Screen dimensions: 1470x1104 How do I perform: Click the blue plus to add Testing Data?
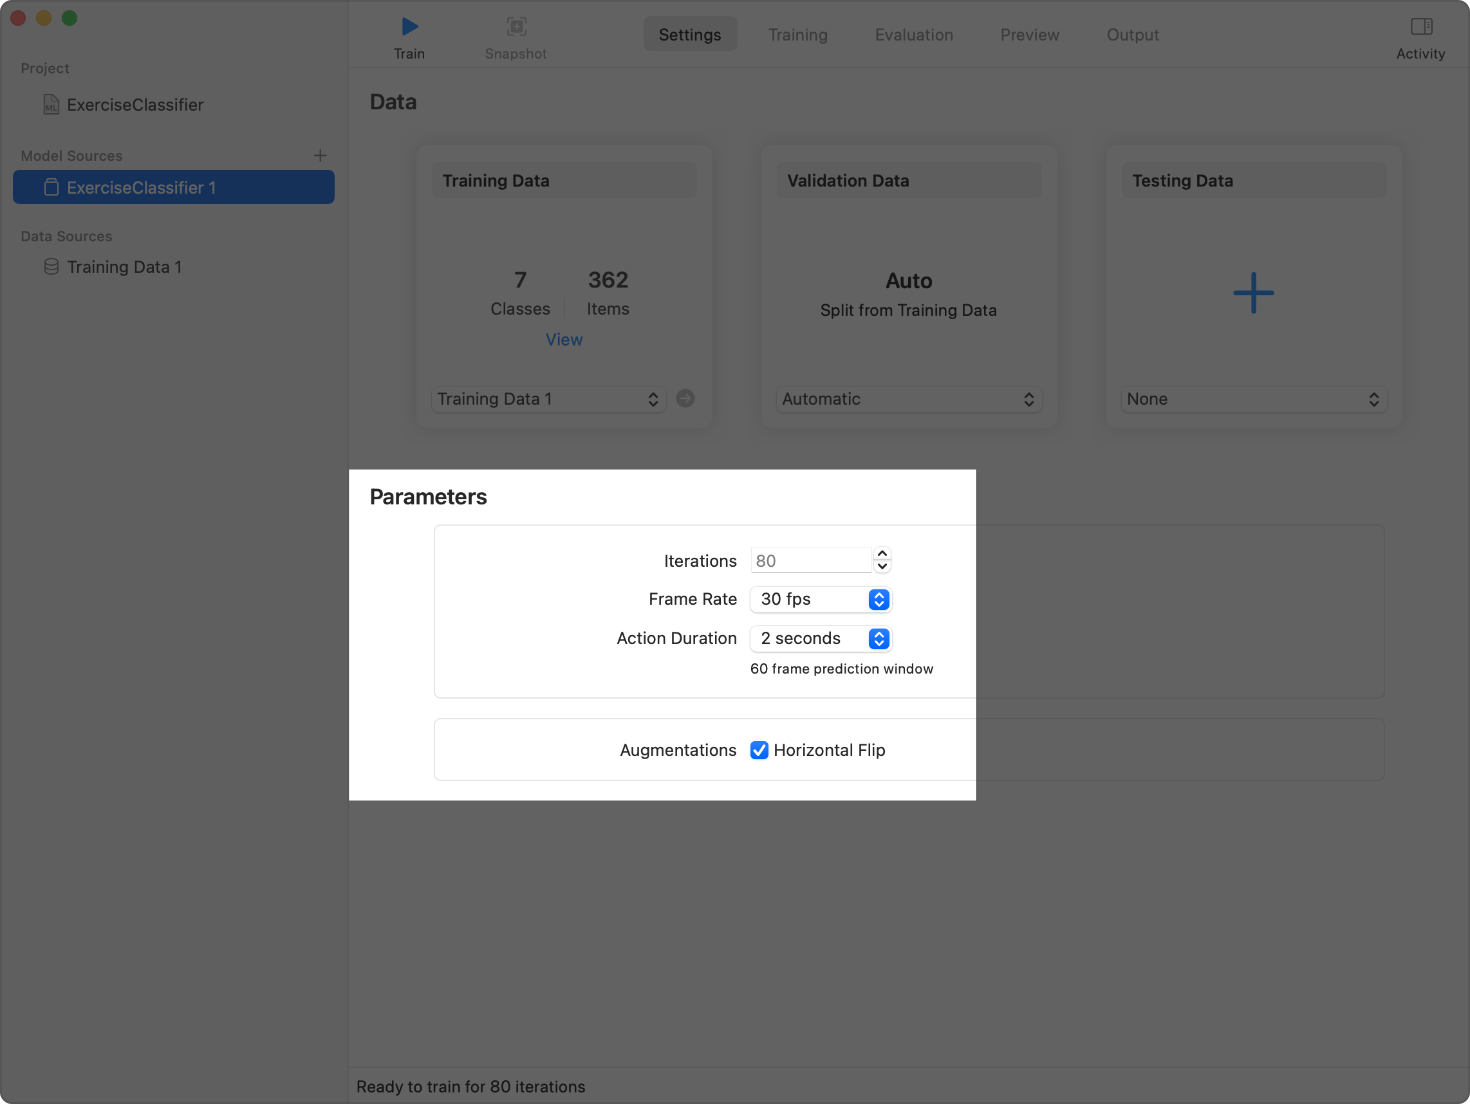pyautogui.click(x=1253, y=293)
